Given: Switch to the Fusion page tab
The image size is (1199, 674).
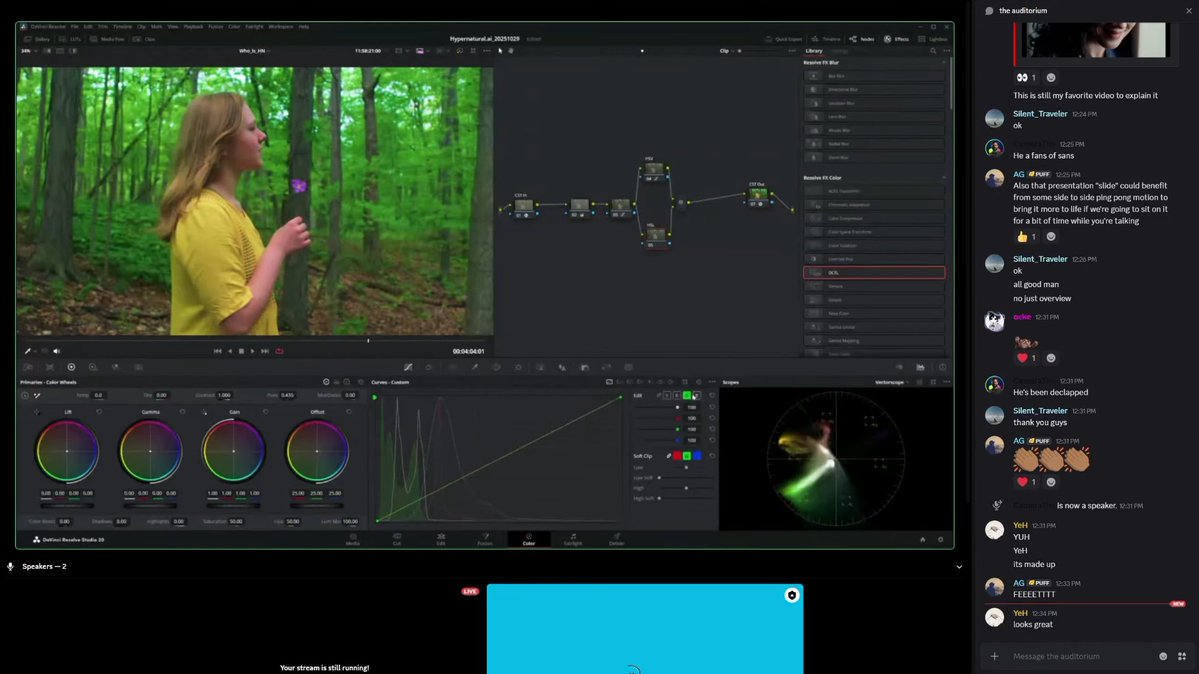Looking at the screenshot, I should [485, 539].
